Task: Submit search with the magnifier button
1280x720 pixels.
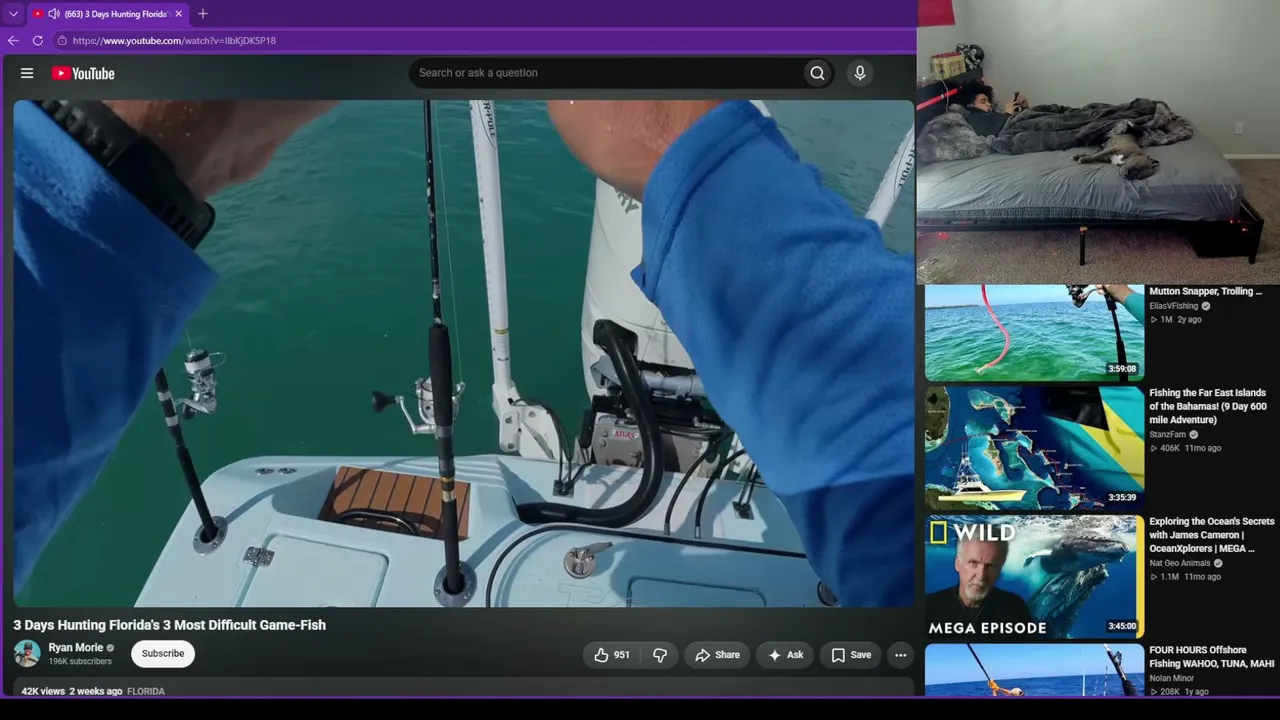Action: (x=817, y=73)
